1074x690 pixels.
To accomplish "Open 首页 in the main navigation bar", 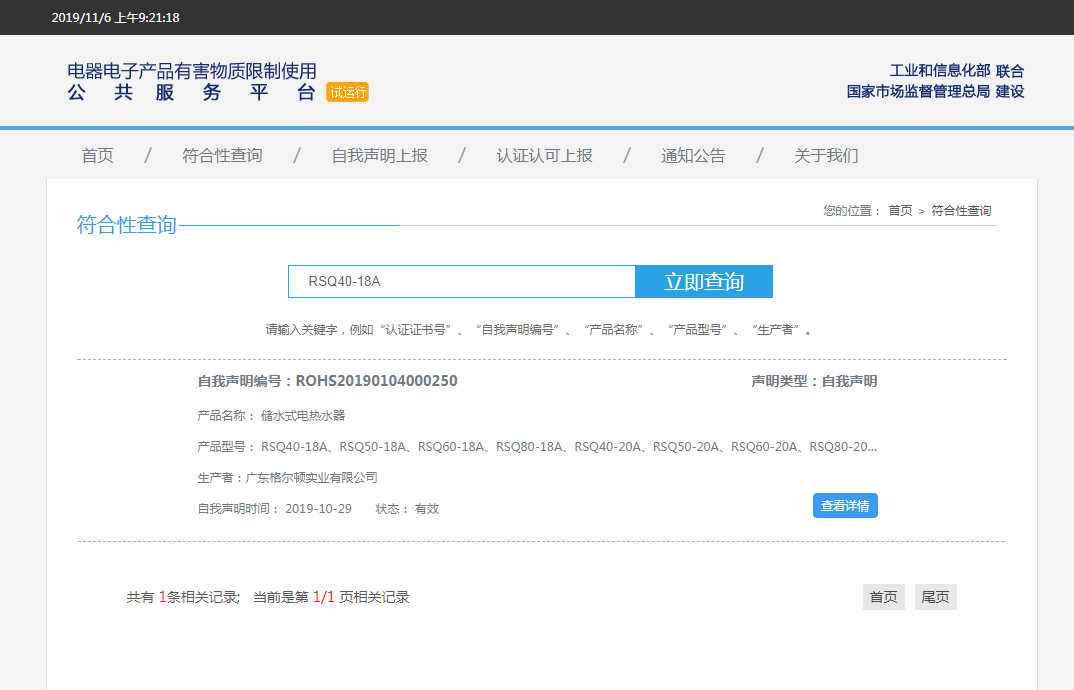I will click(97, 156).
